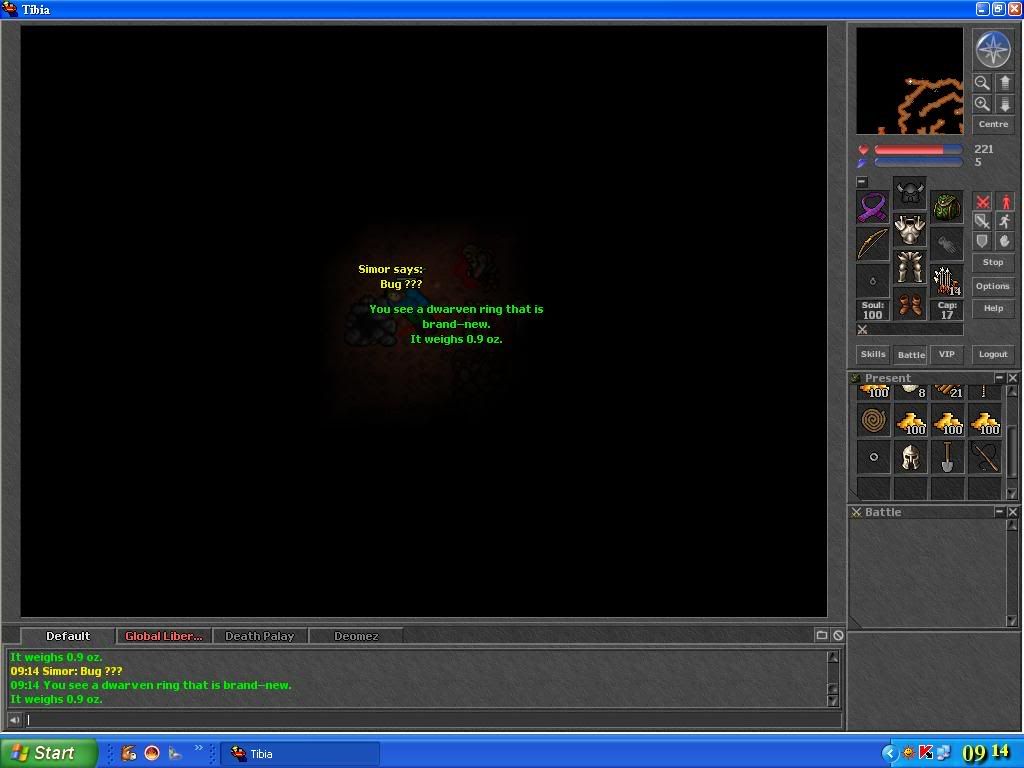Click the Stop button
The height and width of the screenshot is (768, 1024).
pos(993,262)
